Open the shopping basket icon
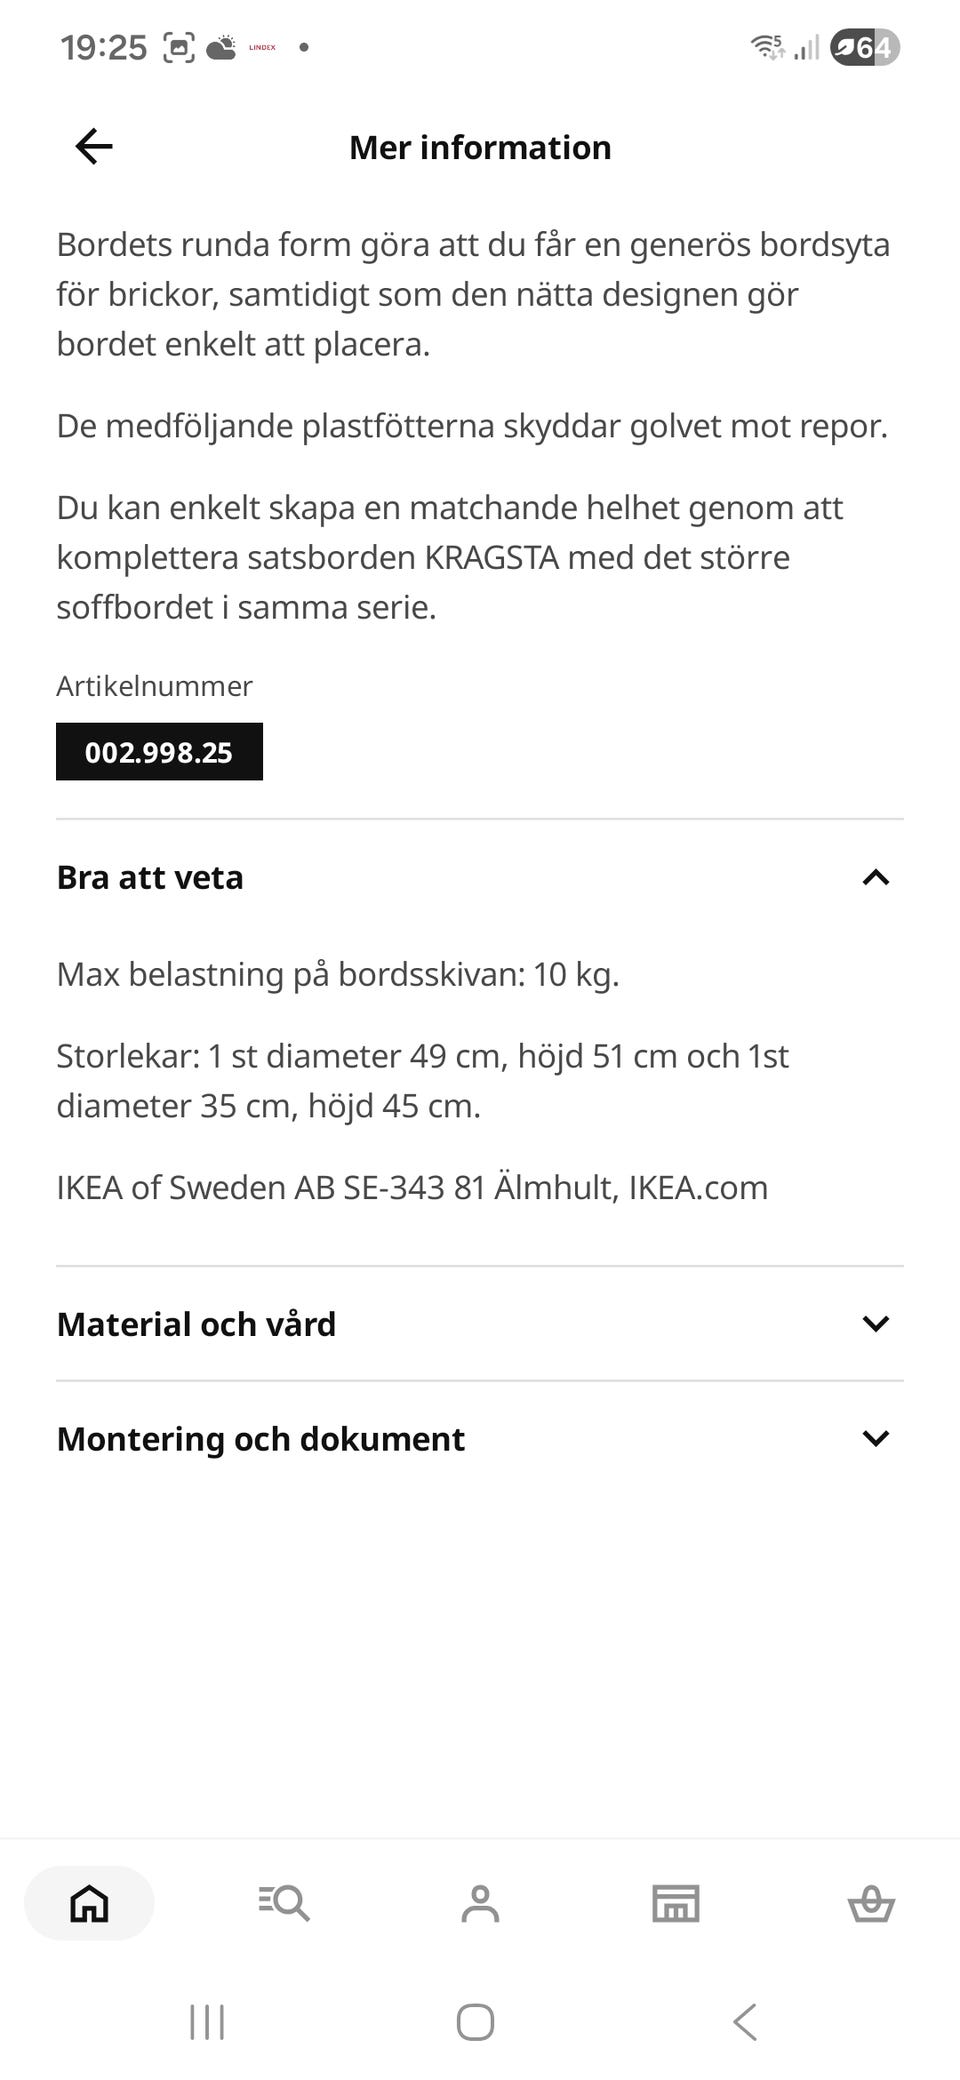Image resolution: width=960 pixels, height=2080 pixels. 871,1903
